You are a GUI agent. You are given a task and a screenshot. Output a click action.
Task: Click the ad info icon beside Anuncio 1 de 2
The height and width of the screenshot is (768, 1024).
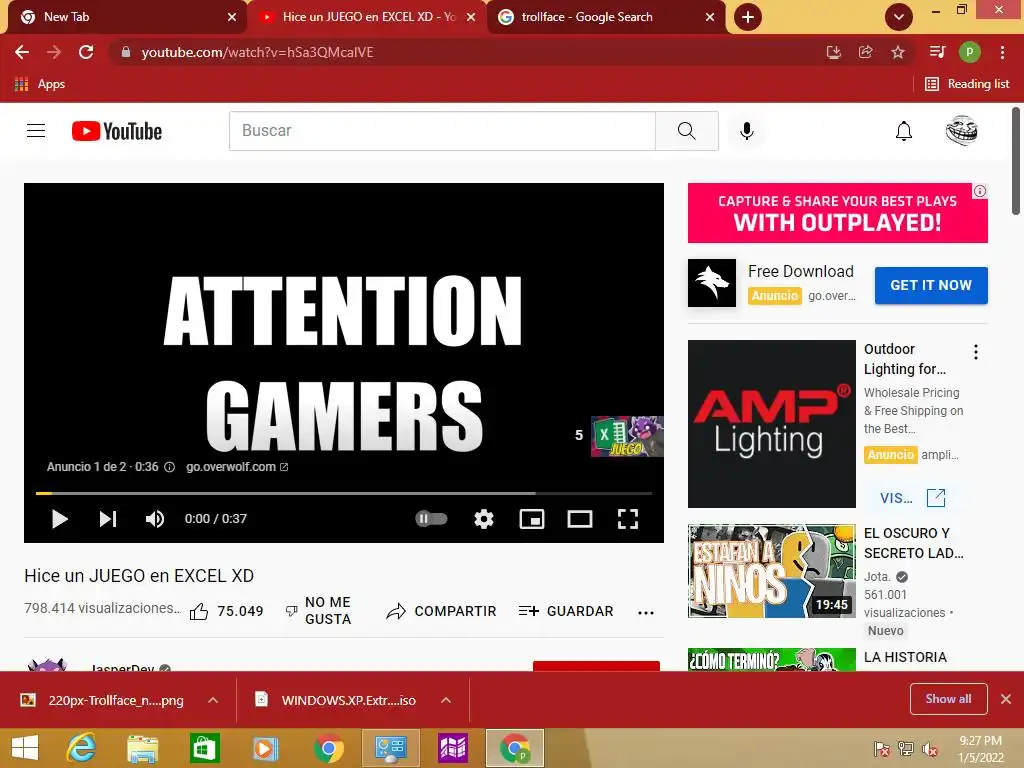point(170,467)
